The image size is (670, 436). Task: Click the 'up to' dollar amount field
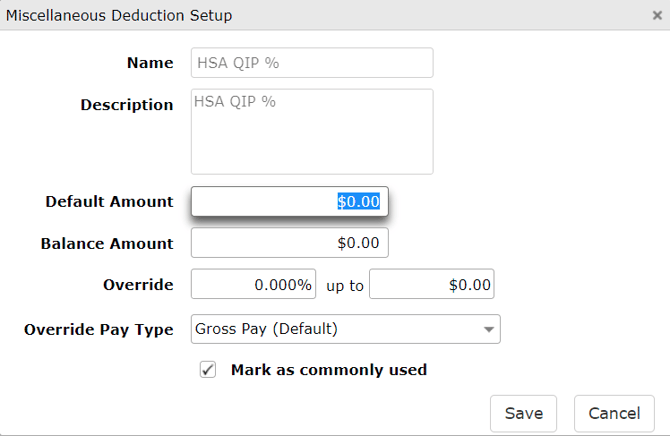[x=431, y=285]
